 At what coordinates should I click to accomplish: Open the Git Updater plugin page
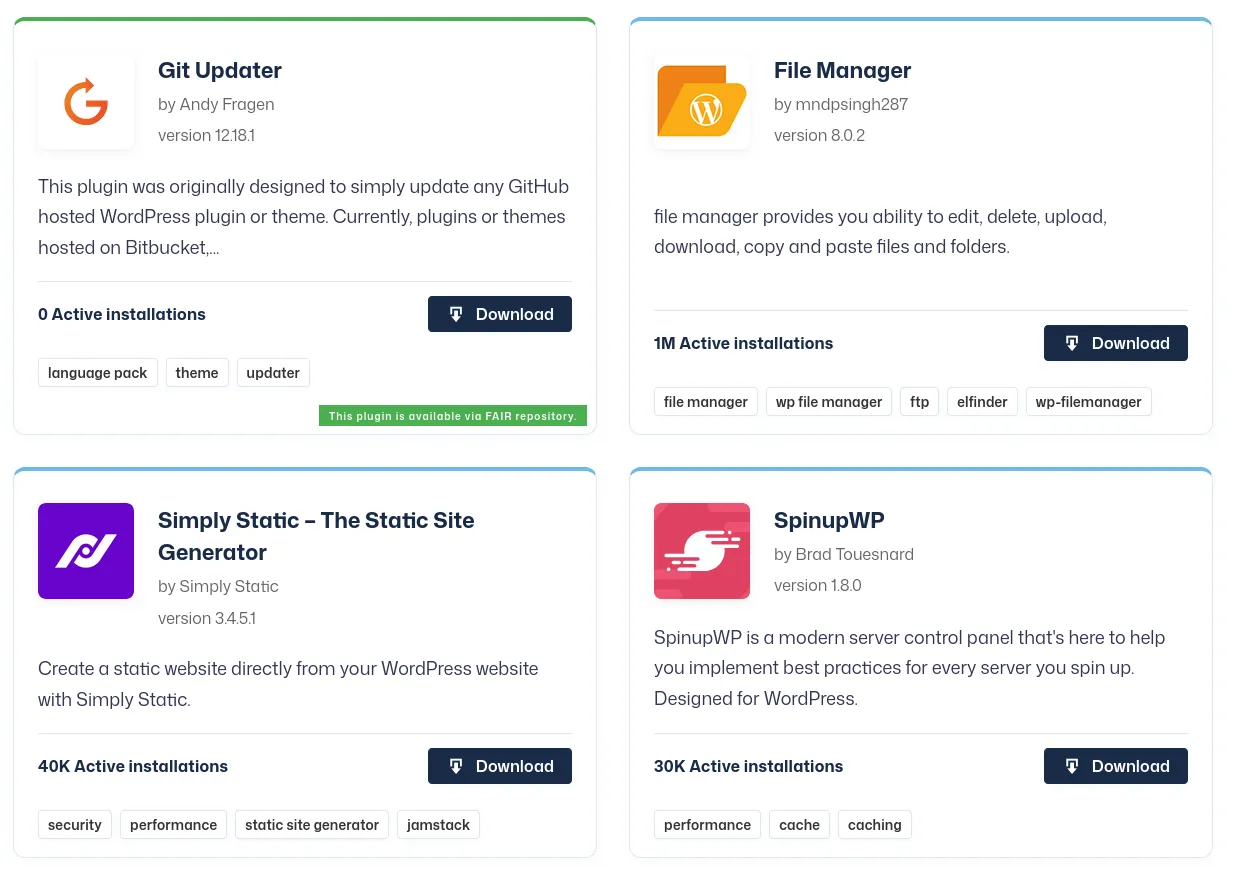click(x=219, y=70)
